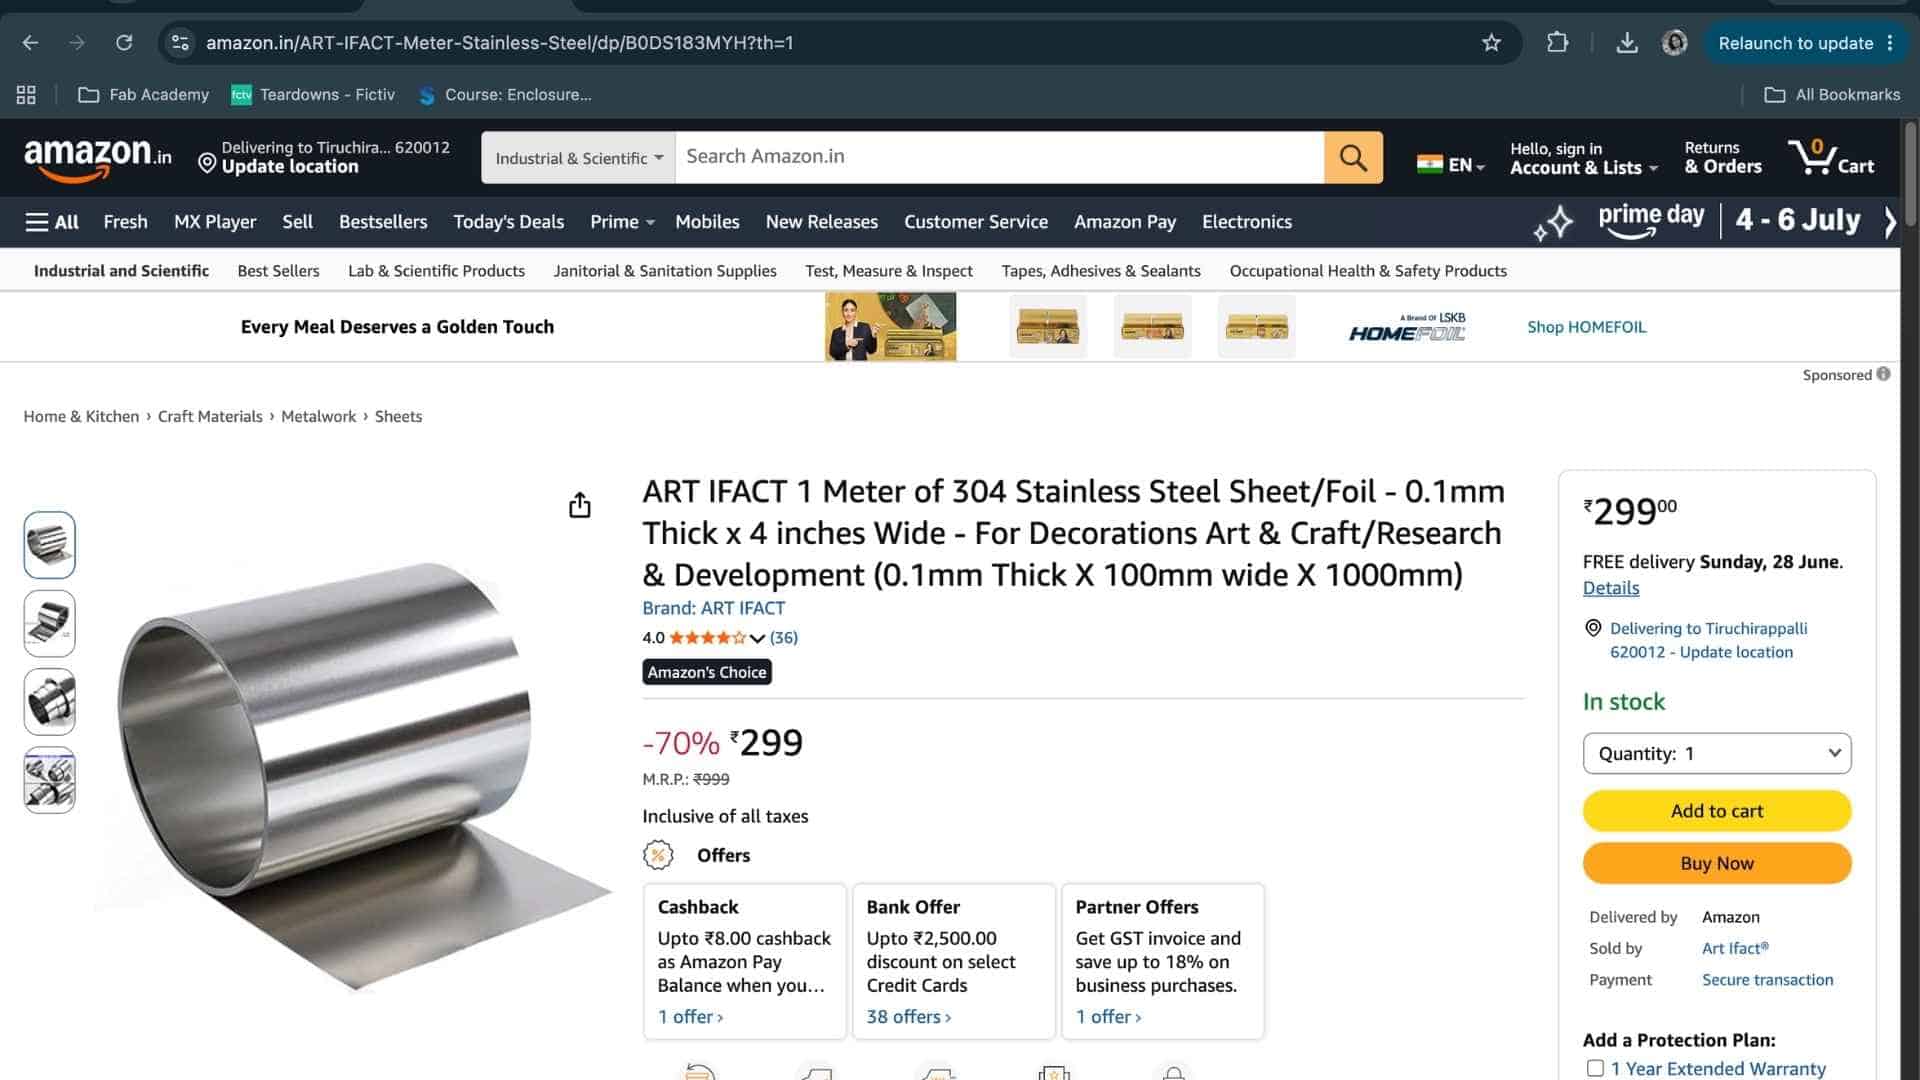Click the product share icon
1920x1080 pixels.
[579, 505]
